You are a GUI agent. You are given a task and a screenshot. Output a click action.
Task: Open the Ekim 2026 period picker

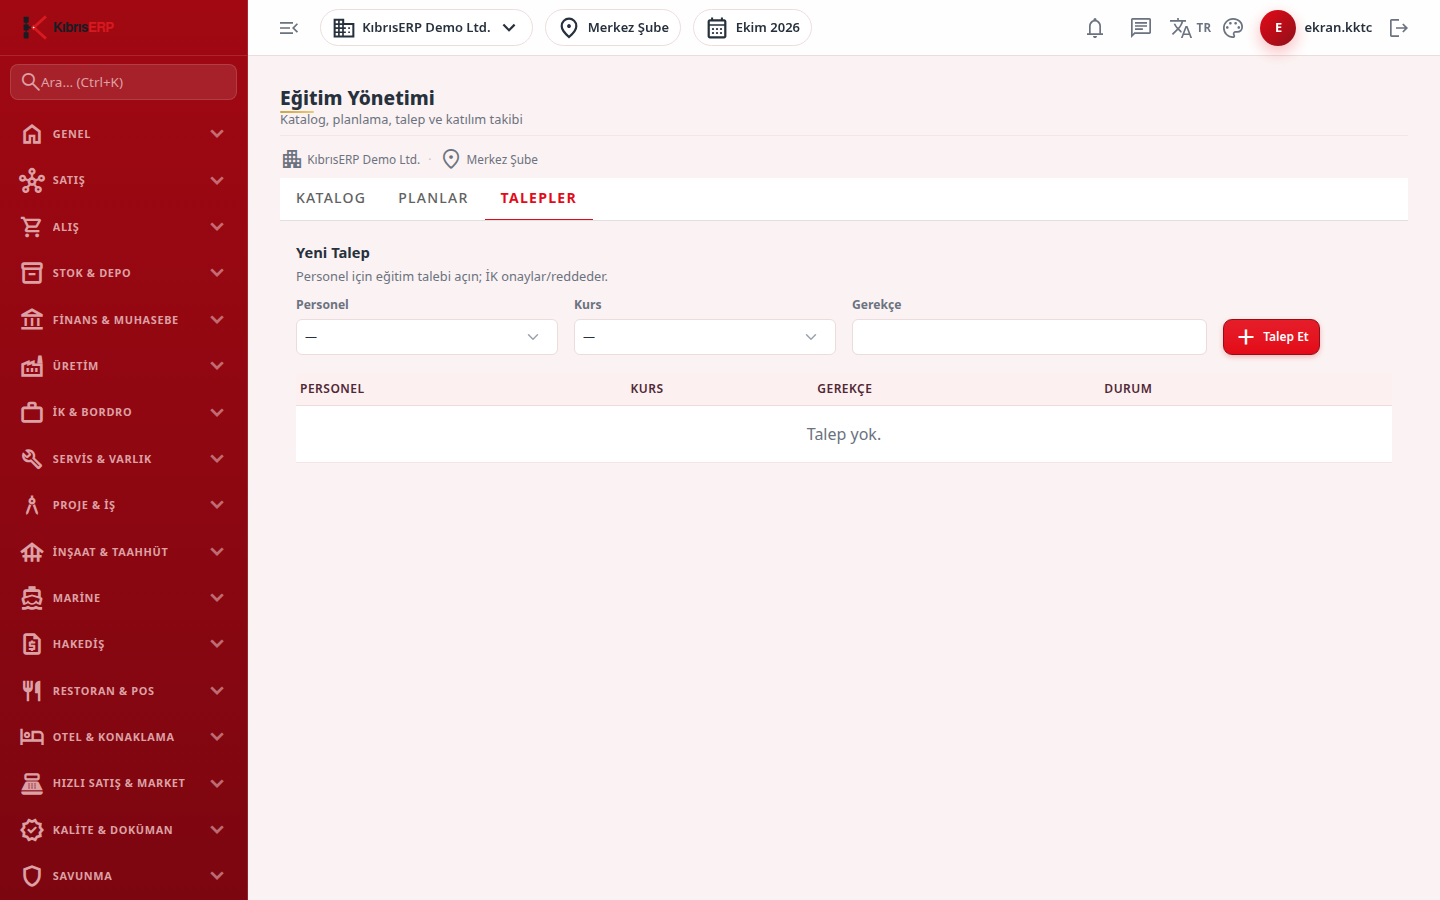tap(752, 28)
